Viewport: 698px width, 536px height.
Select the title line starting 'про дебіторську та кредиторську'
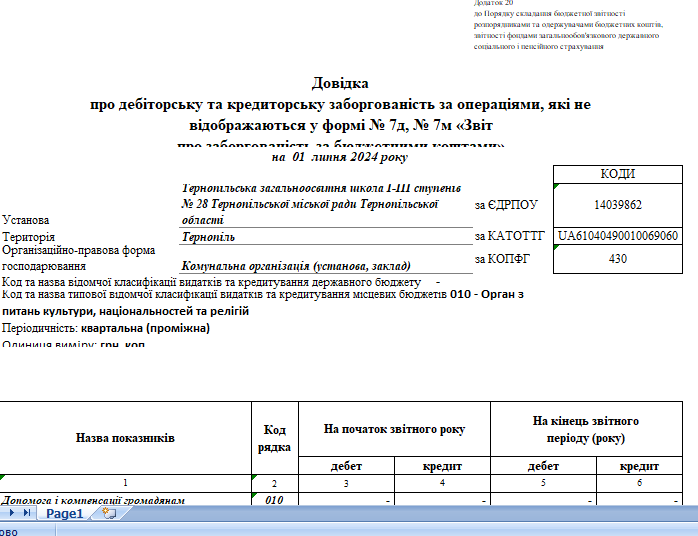(x=340, y=105)
